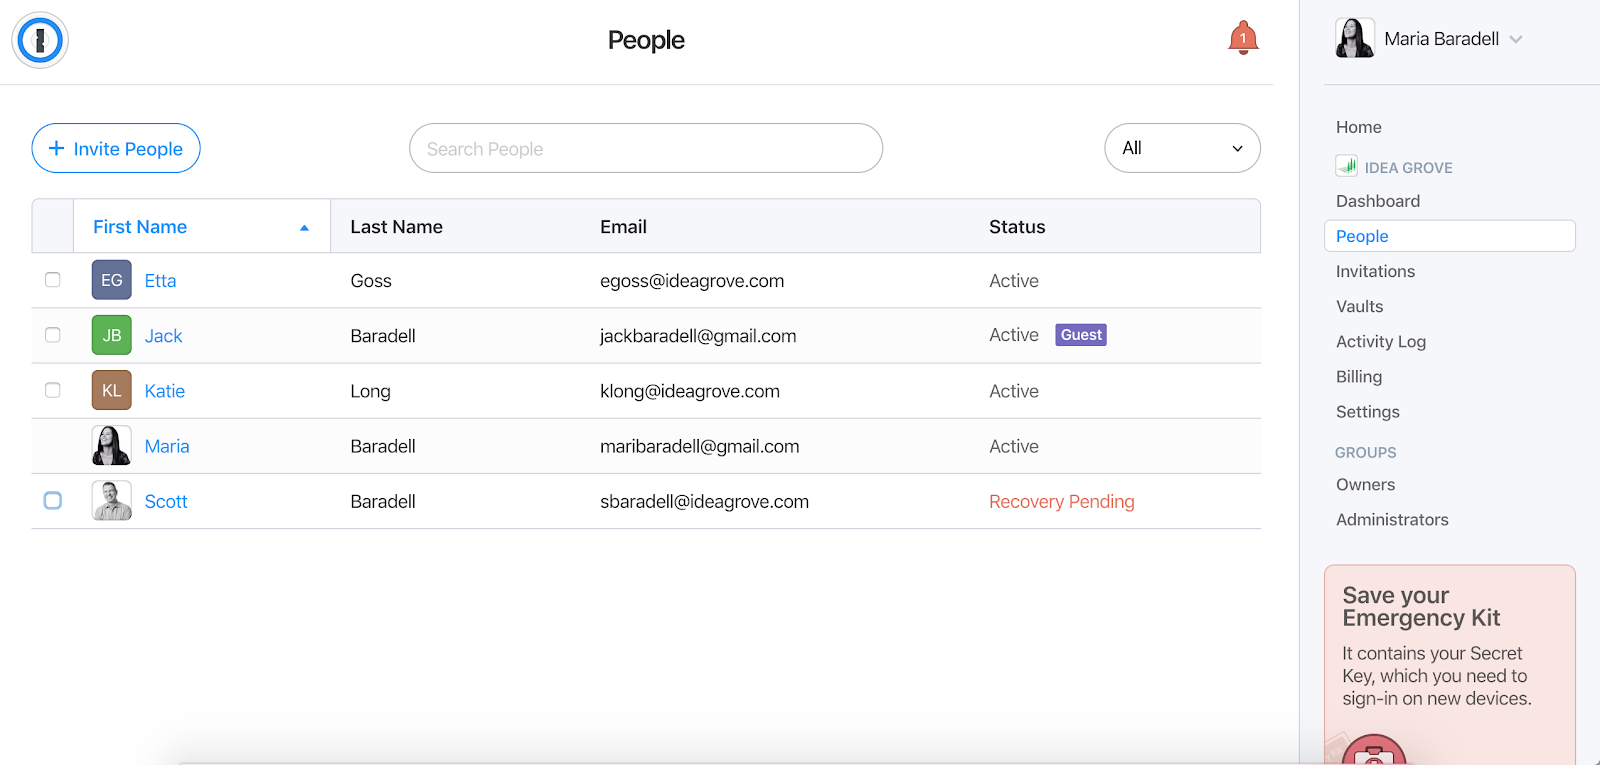Image resolution: width=1600 pixels, height=765 pixels.
Task: Click the Guest badge on Jack's row
Action: [1081, 335]
